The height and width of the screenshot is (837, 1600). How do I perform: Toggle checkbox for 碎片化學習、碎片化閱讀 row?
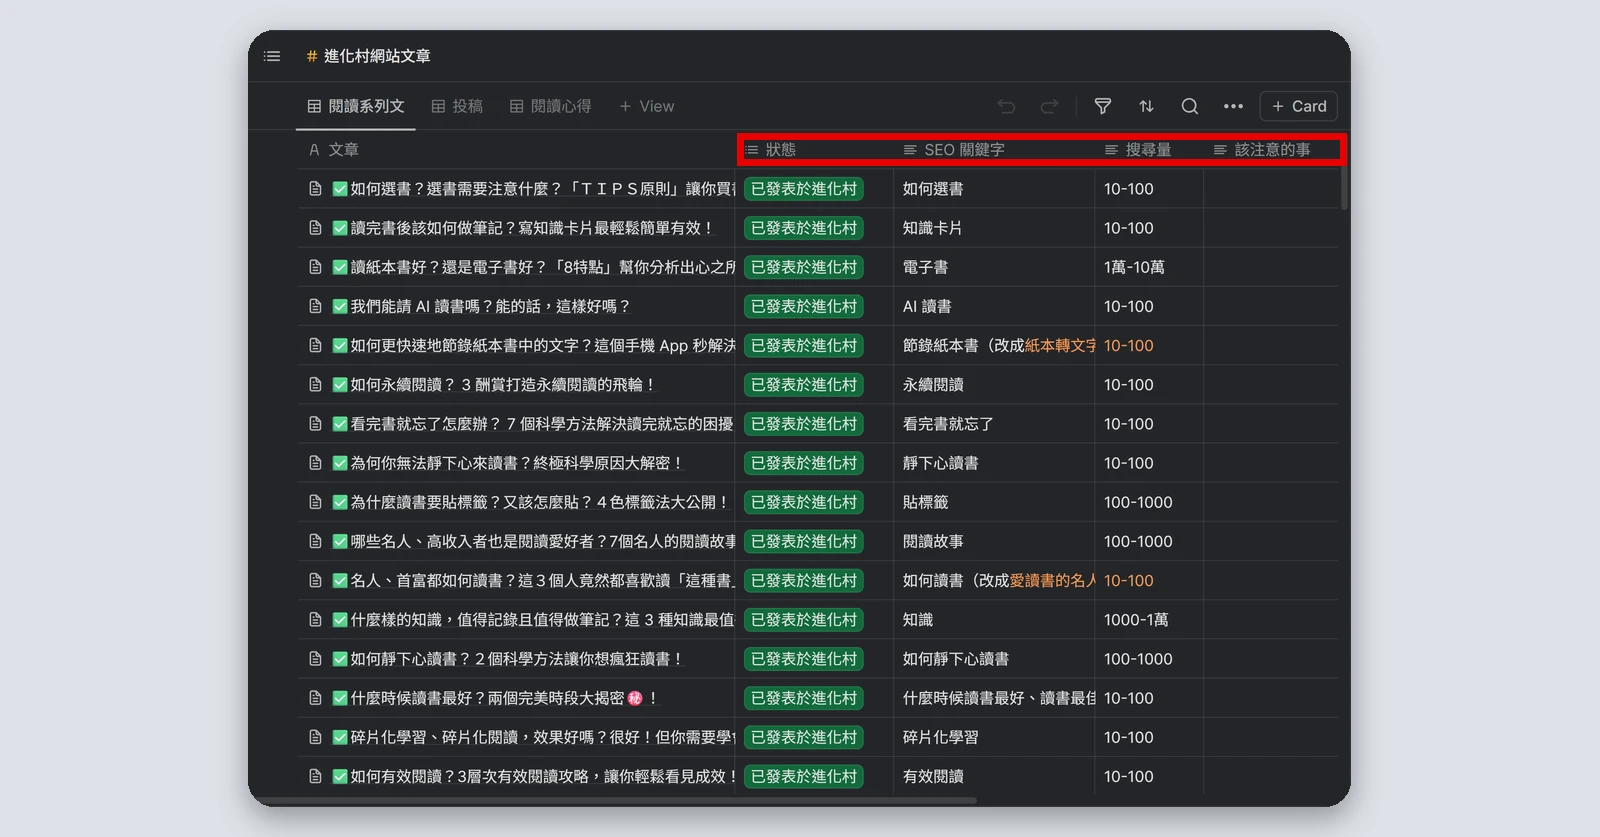click(x=340, y=737)
